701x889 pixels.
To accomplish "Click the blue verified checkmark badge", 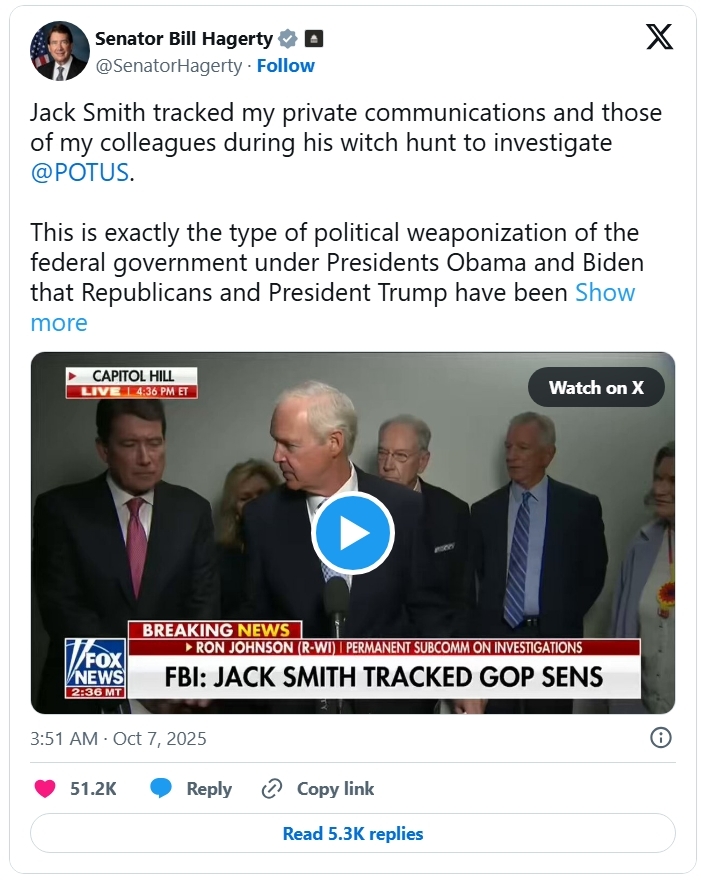I will coord(288,39).
